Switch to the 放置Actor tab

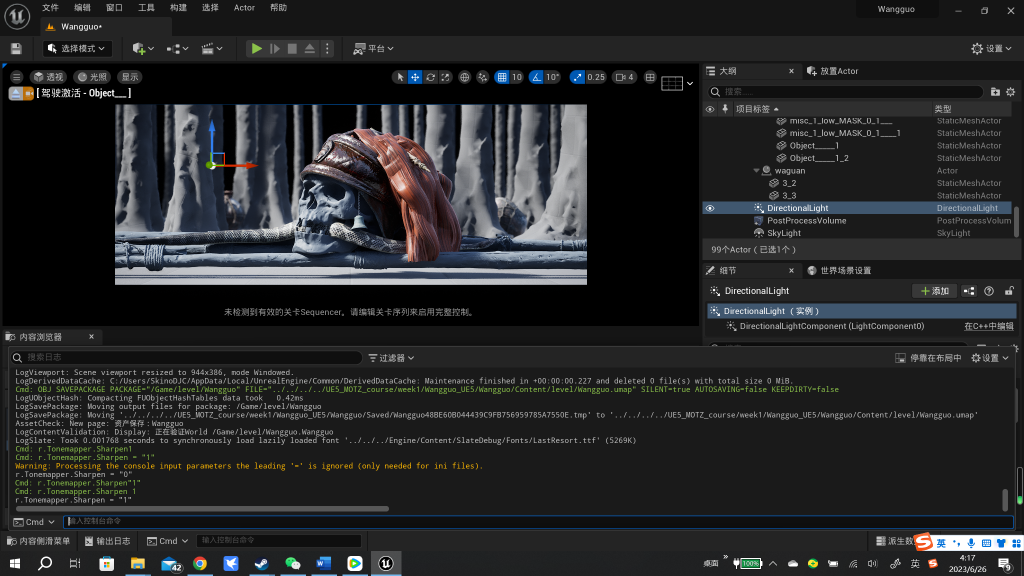coord(833,71)
